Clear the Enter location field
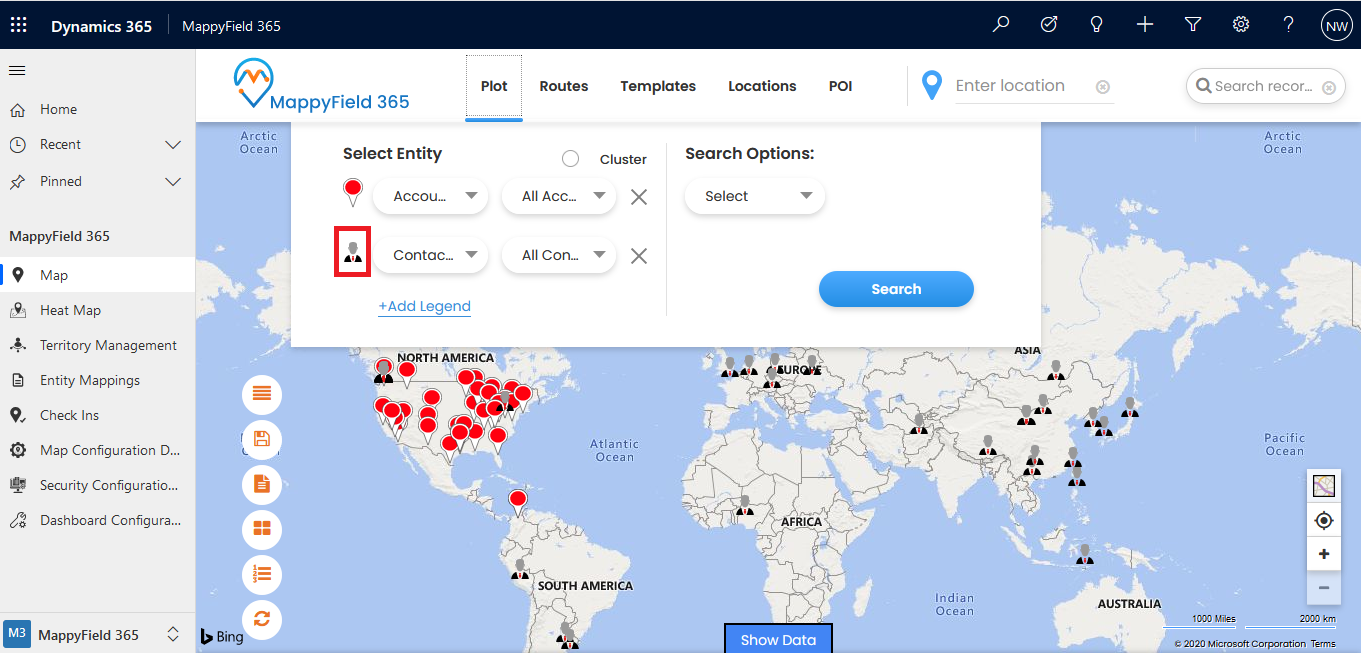 point(1103,87)
